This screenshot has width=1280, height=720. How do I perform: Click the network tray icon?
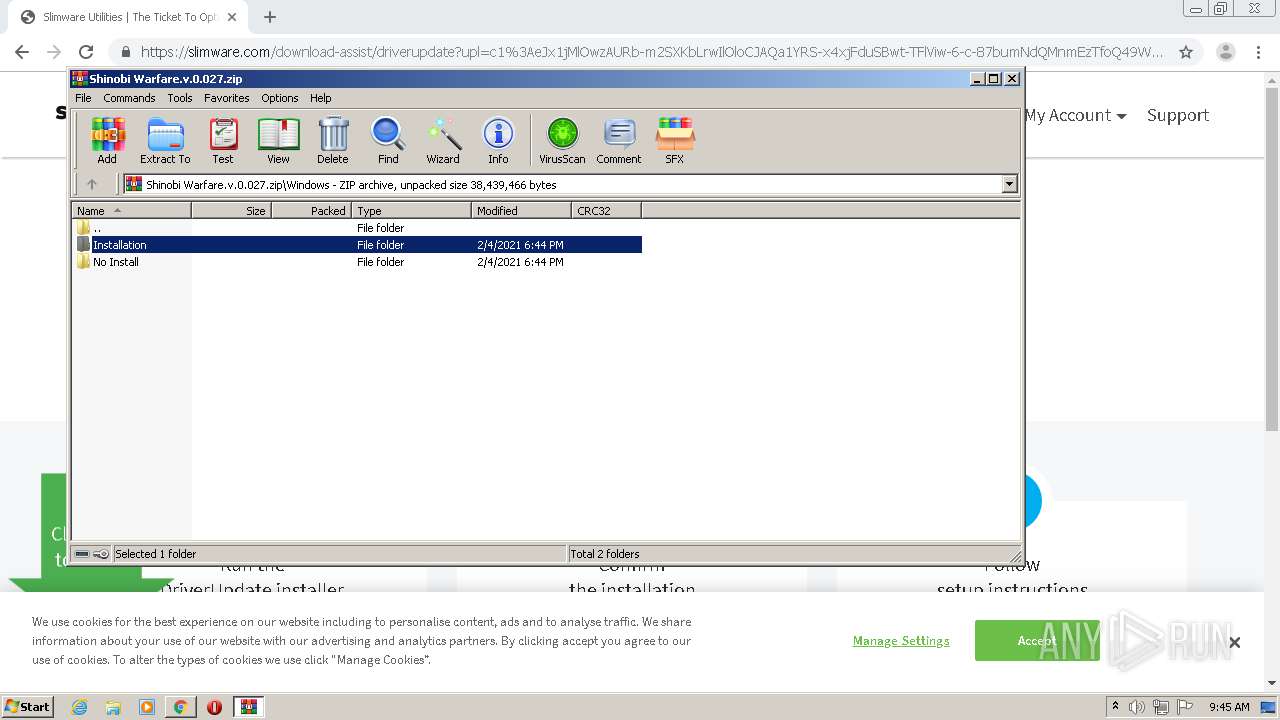[x=1161, y=707]
